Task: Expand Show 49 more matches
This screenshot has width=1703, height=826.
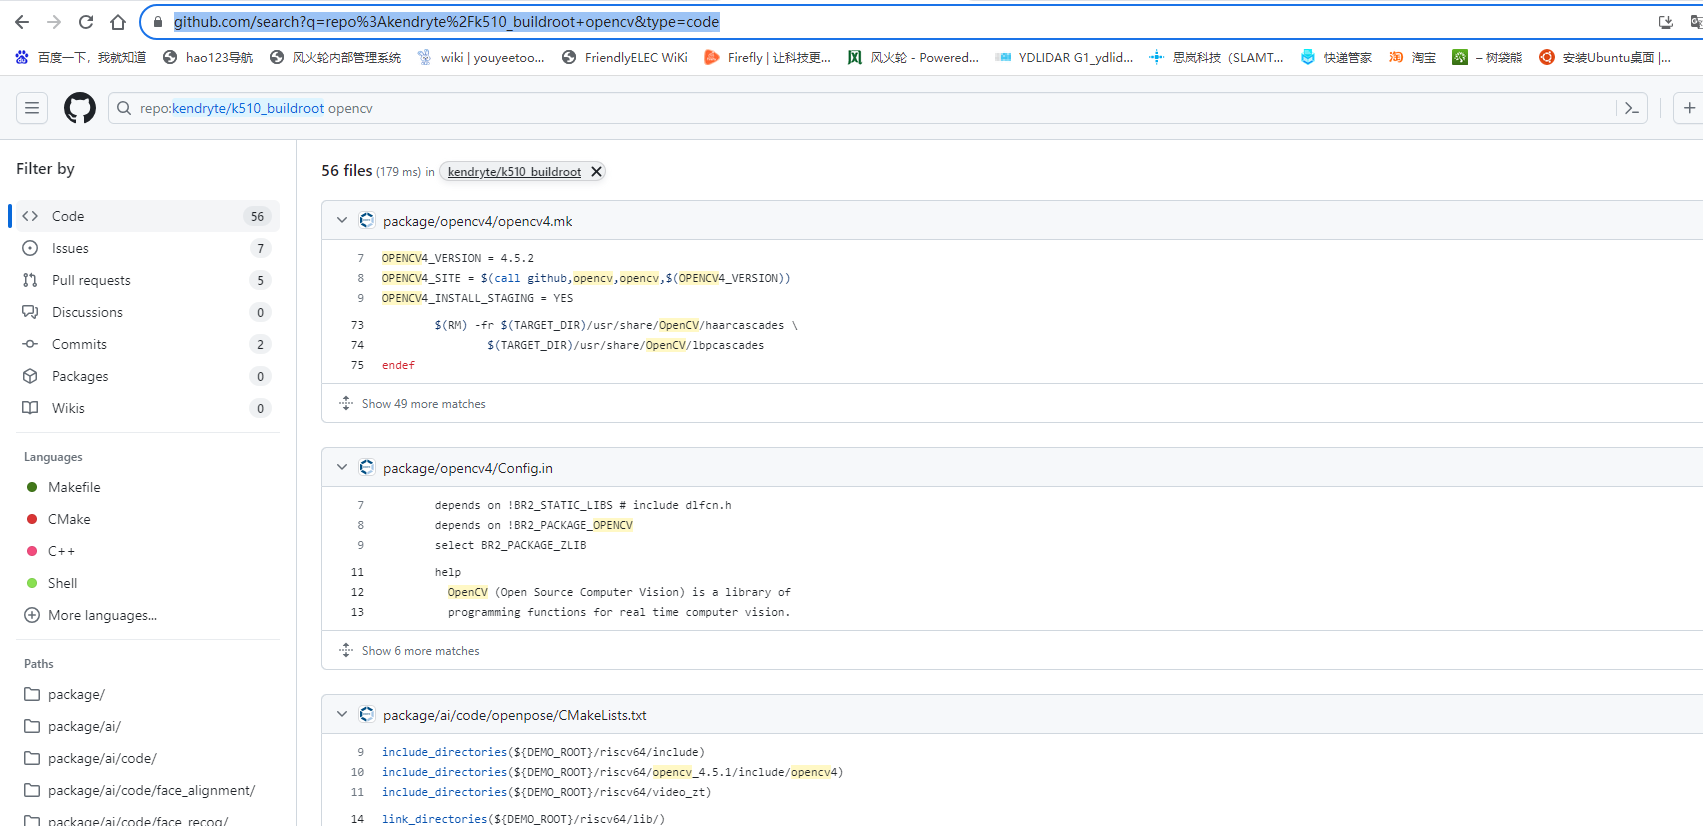Action: [x=423, y=404]
